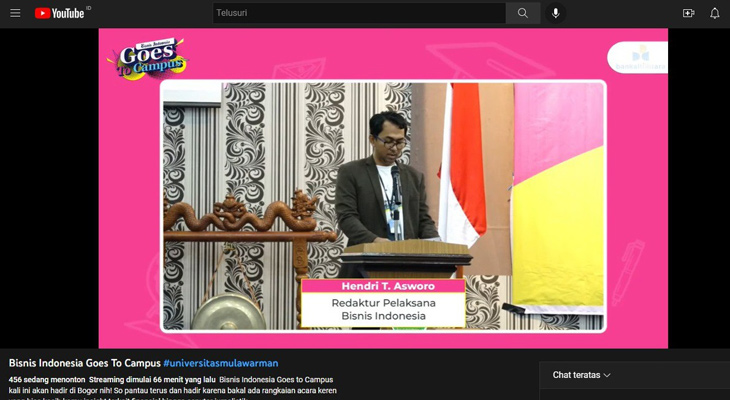
Task: Open the hamburger guide menu
Action: 15,13
